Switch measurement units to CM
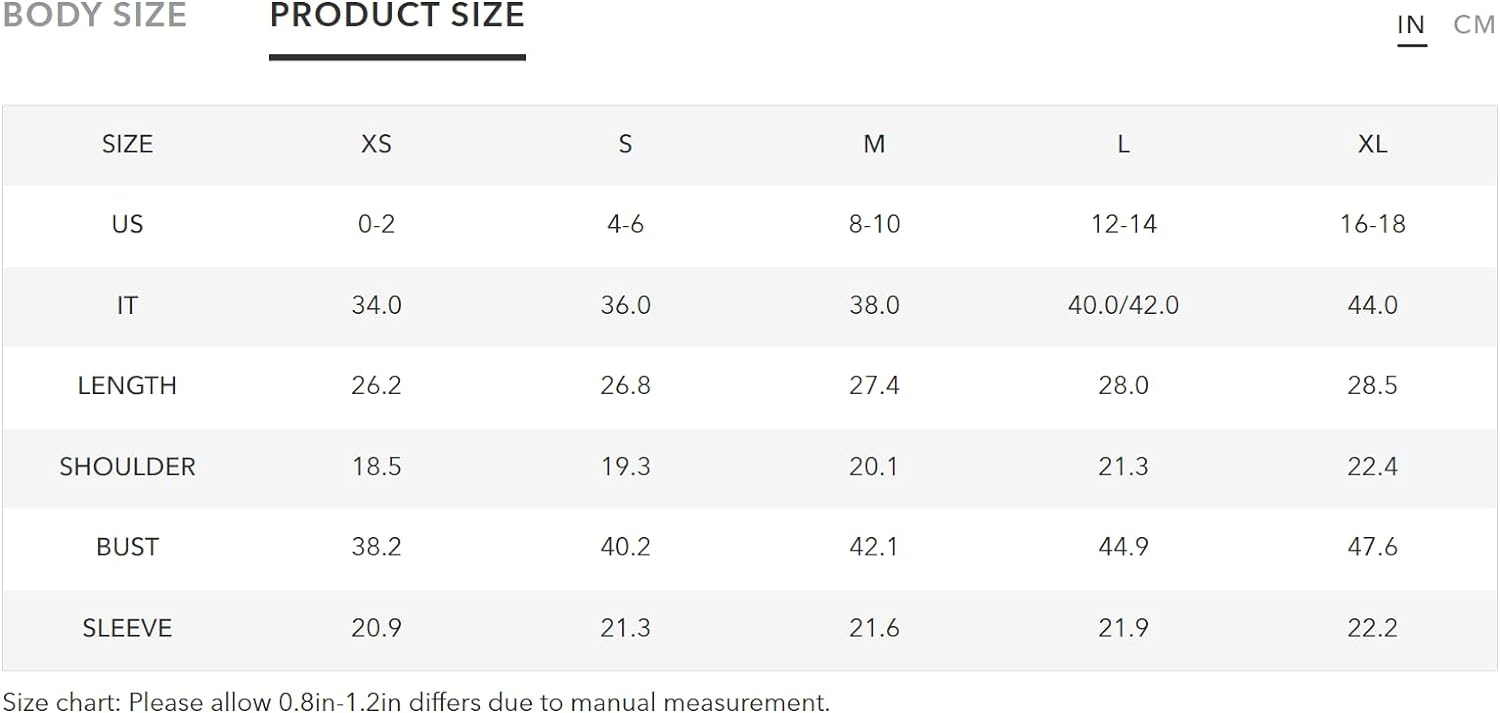The height and width of the screenshot is (713, 1500). pyautogui.click(x=1474, y=25)
